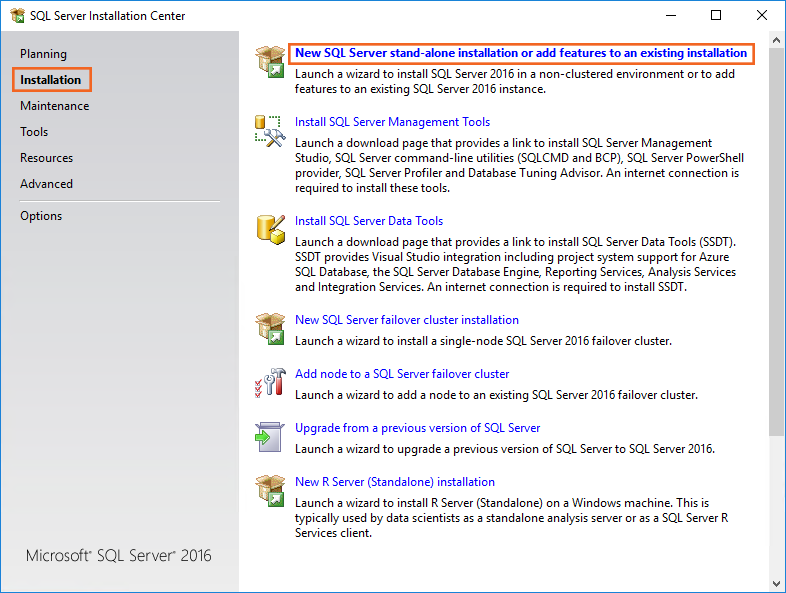Image resolution: width=786 pixels, height=593 pixels.
Task: Maximize the Installation Center window
Action: [x=716, y=15]
